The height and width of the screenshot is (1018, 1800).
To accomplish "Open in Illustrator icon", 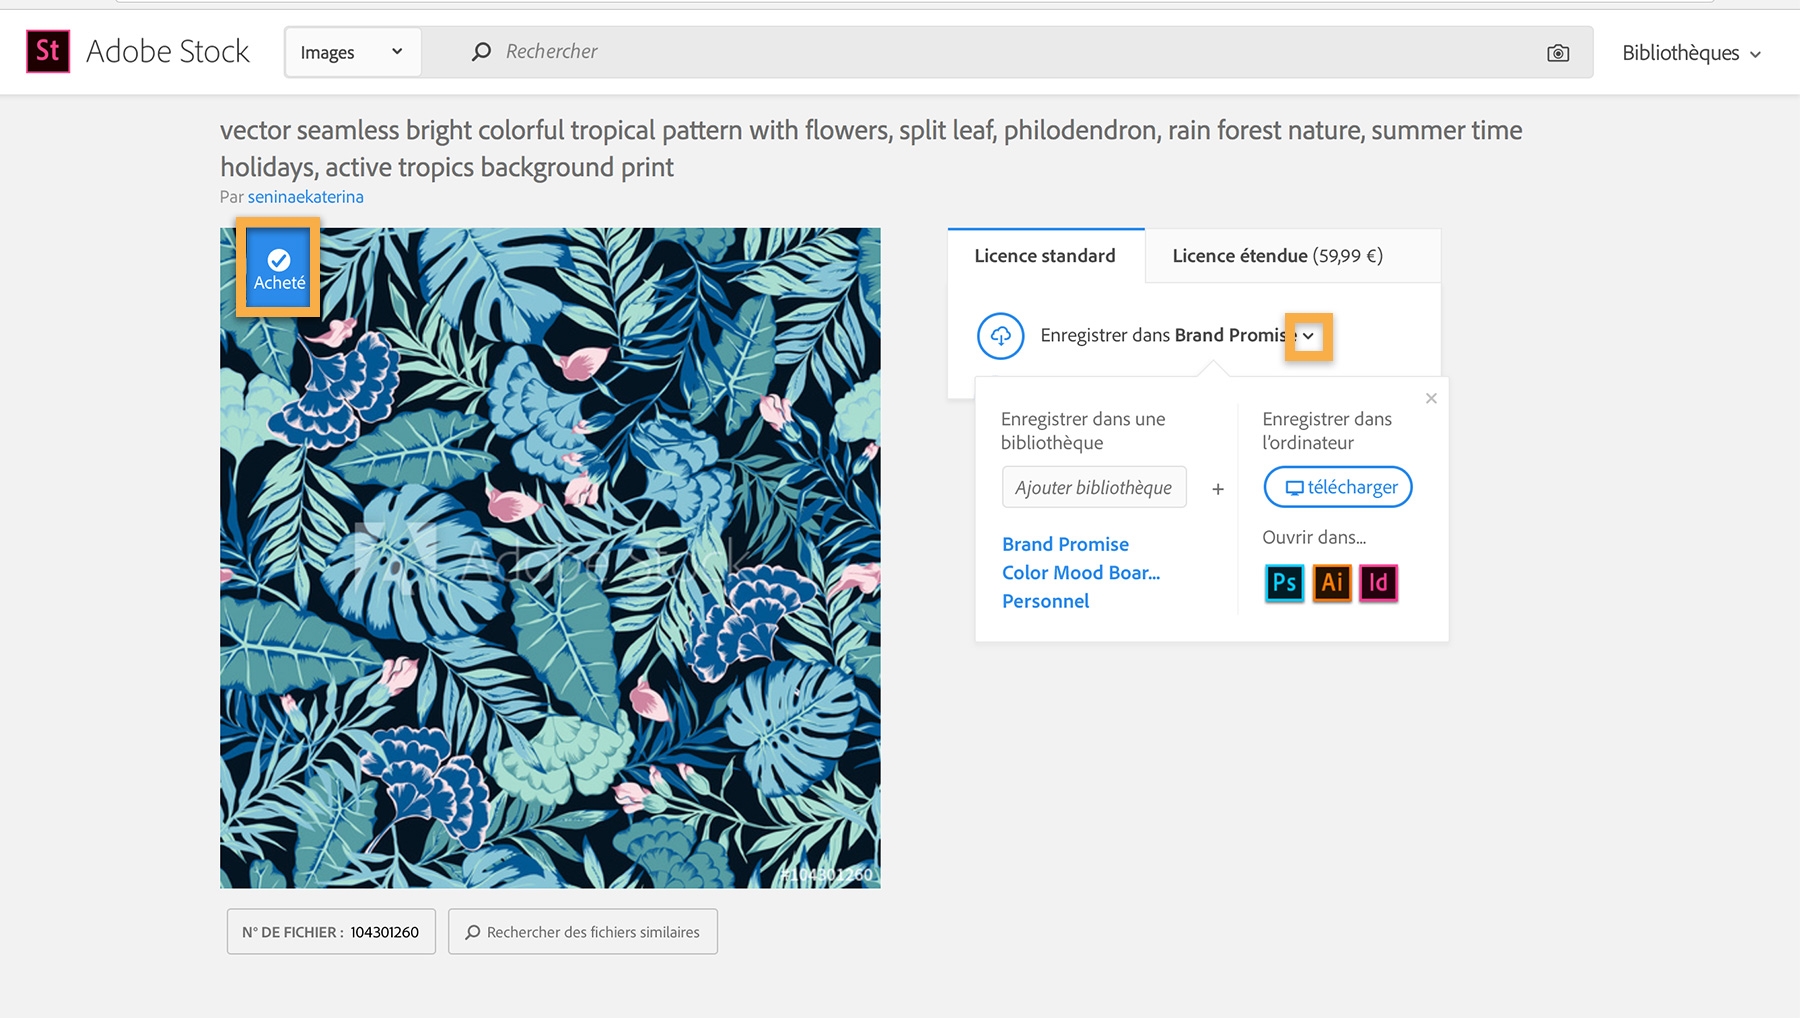I will (1332, 582).
